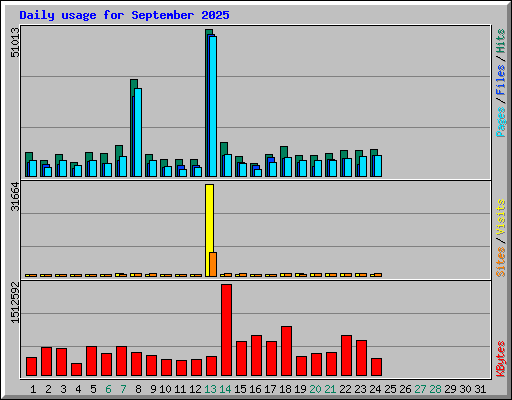The height and width of the screenshot is (400, 512).
Task: Click the day 31 label on the axis
Action: 480,389
